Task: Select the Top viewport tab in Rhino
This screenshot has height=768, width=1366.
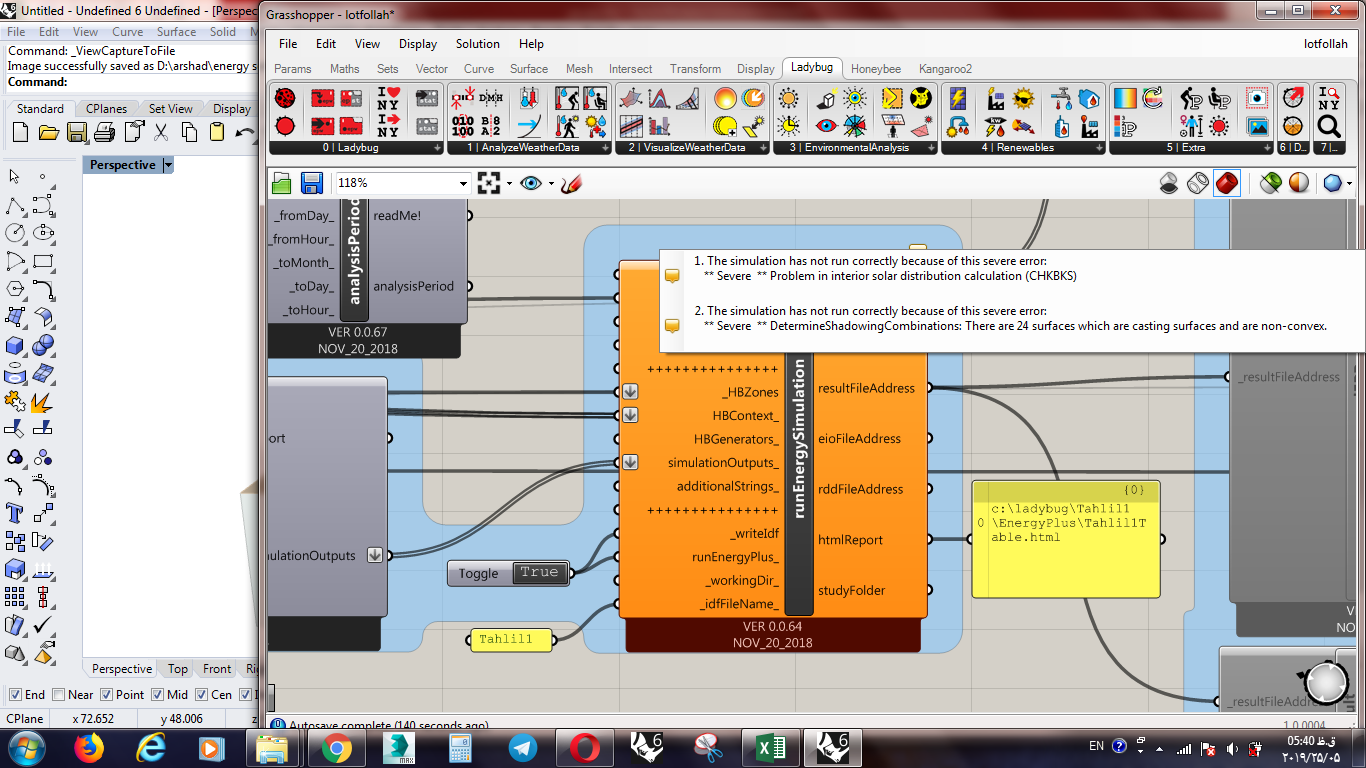Action: [x=177, y=669]
